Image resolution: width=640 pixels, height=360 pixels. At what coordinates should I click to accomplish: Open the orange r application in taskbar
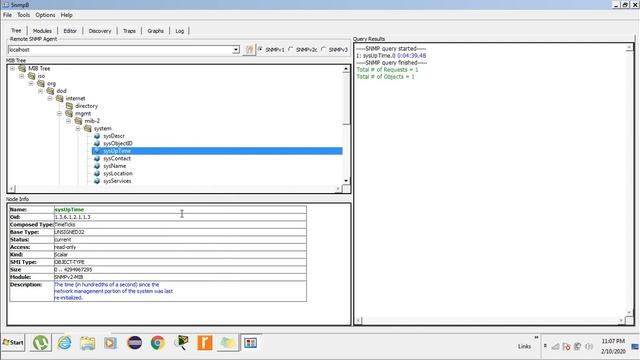point(204,343)
